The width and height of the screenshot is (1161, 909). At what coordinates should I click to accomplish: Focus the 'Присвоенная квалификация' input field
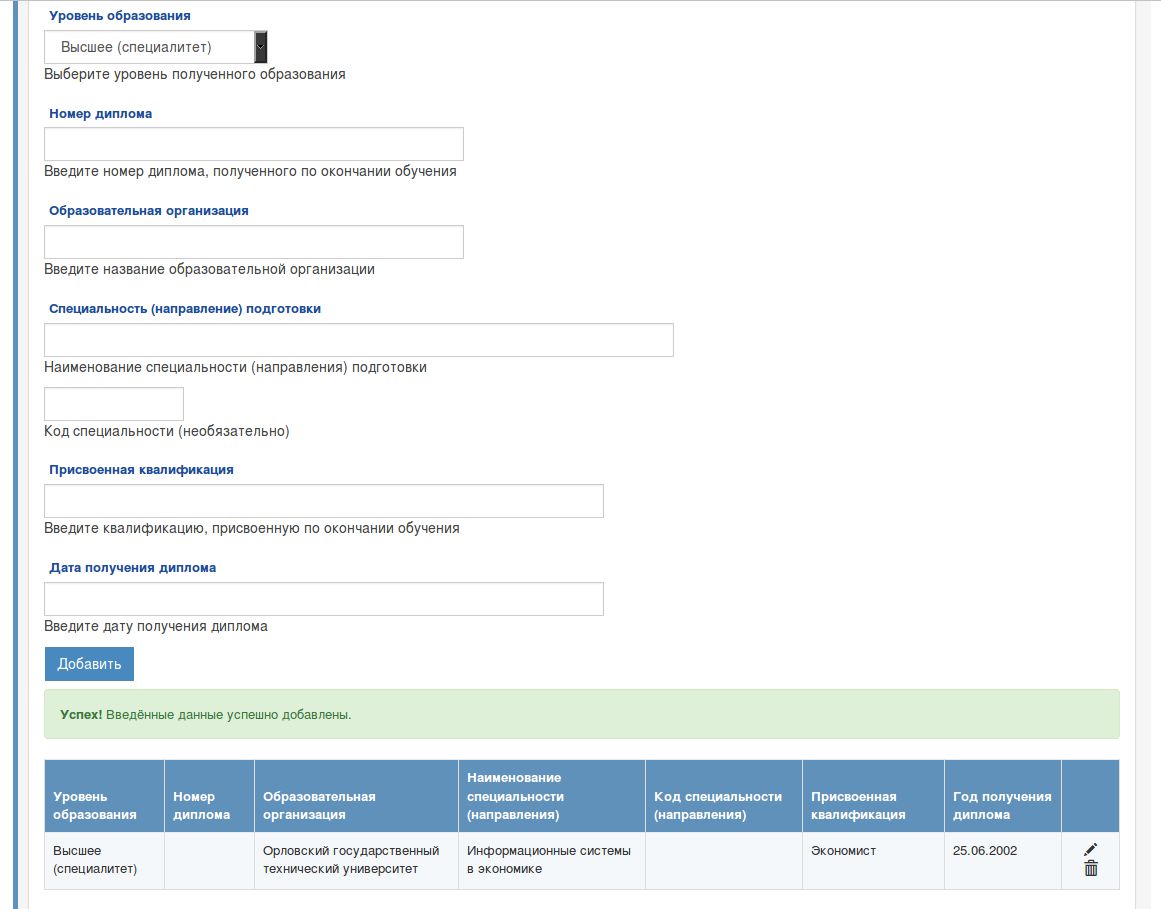click(323, 501)
